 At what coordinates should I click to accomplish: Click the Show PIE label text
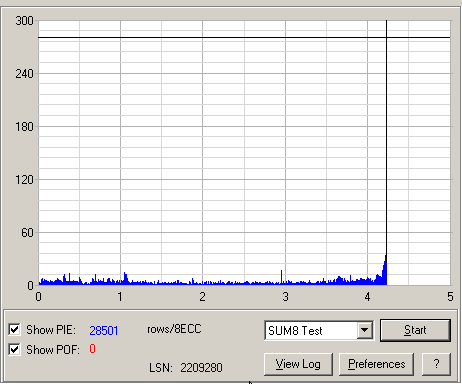51,330
